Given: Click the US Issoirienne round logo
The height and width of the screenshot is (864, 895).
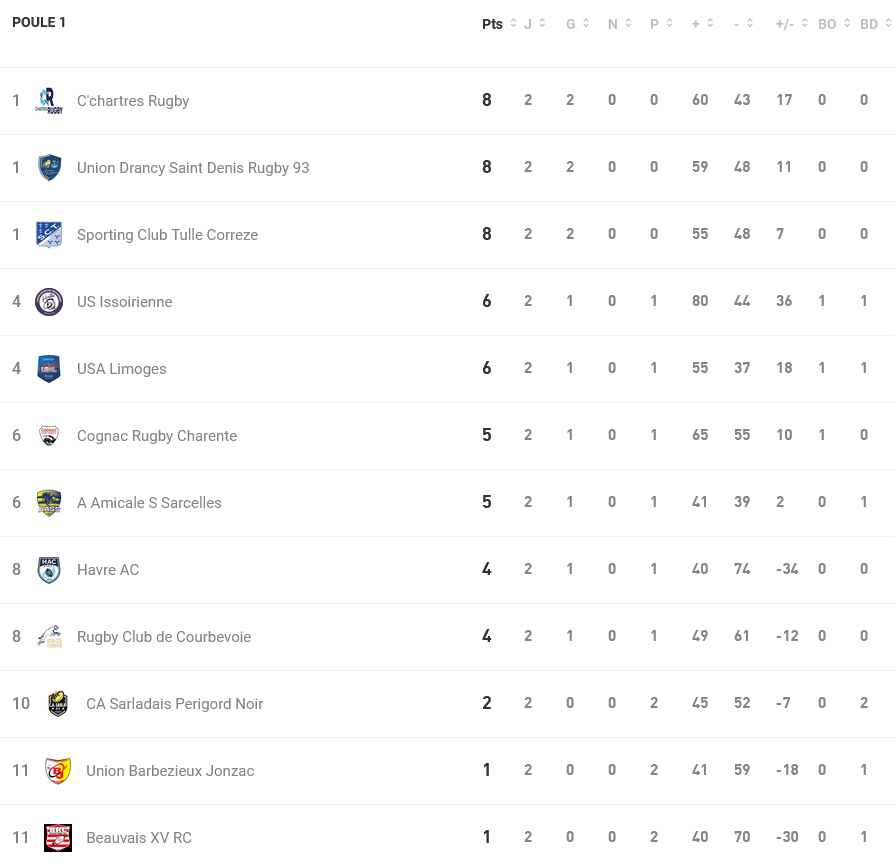Looking at the screenshot, I should (49, 302).
